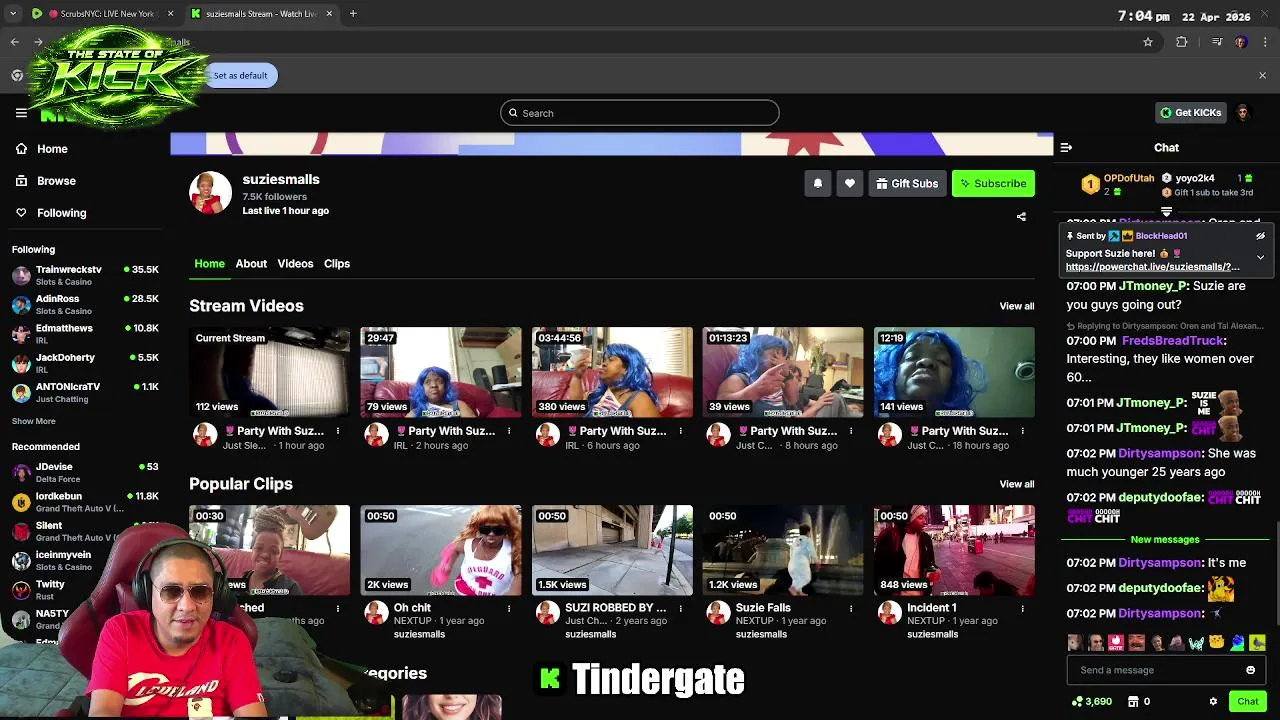Select the yellow cat emote in quick emotes

point(1216,643)
